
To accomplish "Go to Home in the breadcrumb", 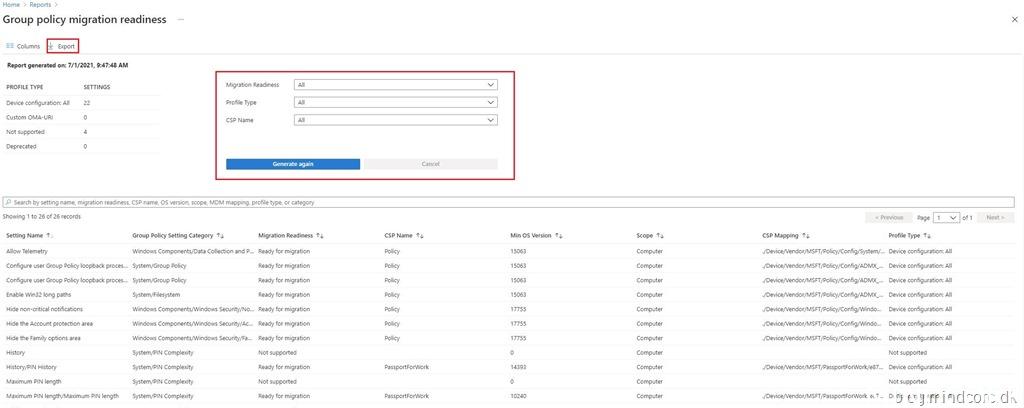I will tap(11, 5).
